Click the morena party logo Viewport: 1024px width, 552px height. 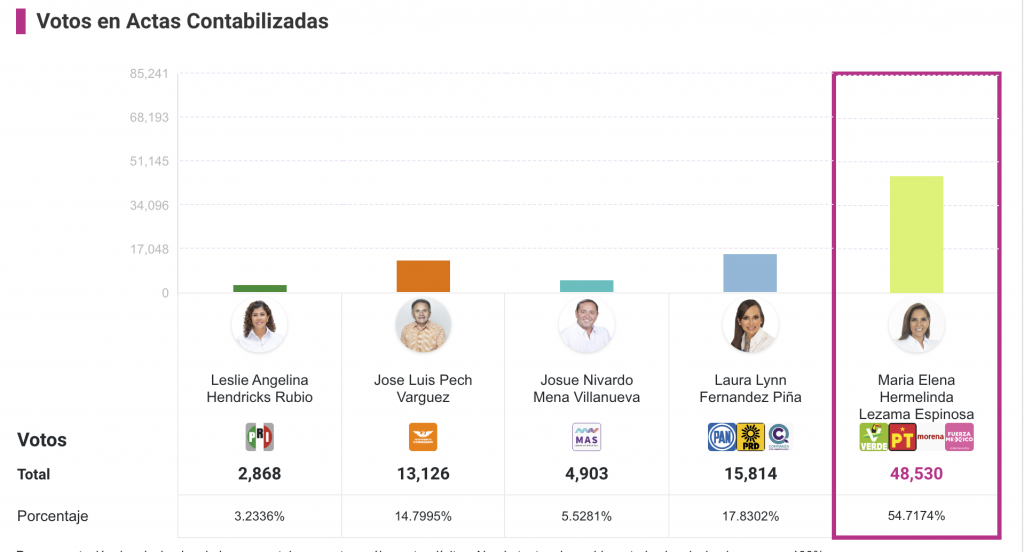(x=930, y=437)
